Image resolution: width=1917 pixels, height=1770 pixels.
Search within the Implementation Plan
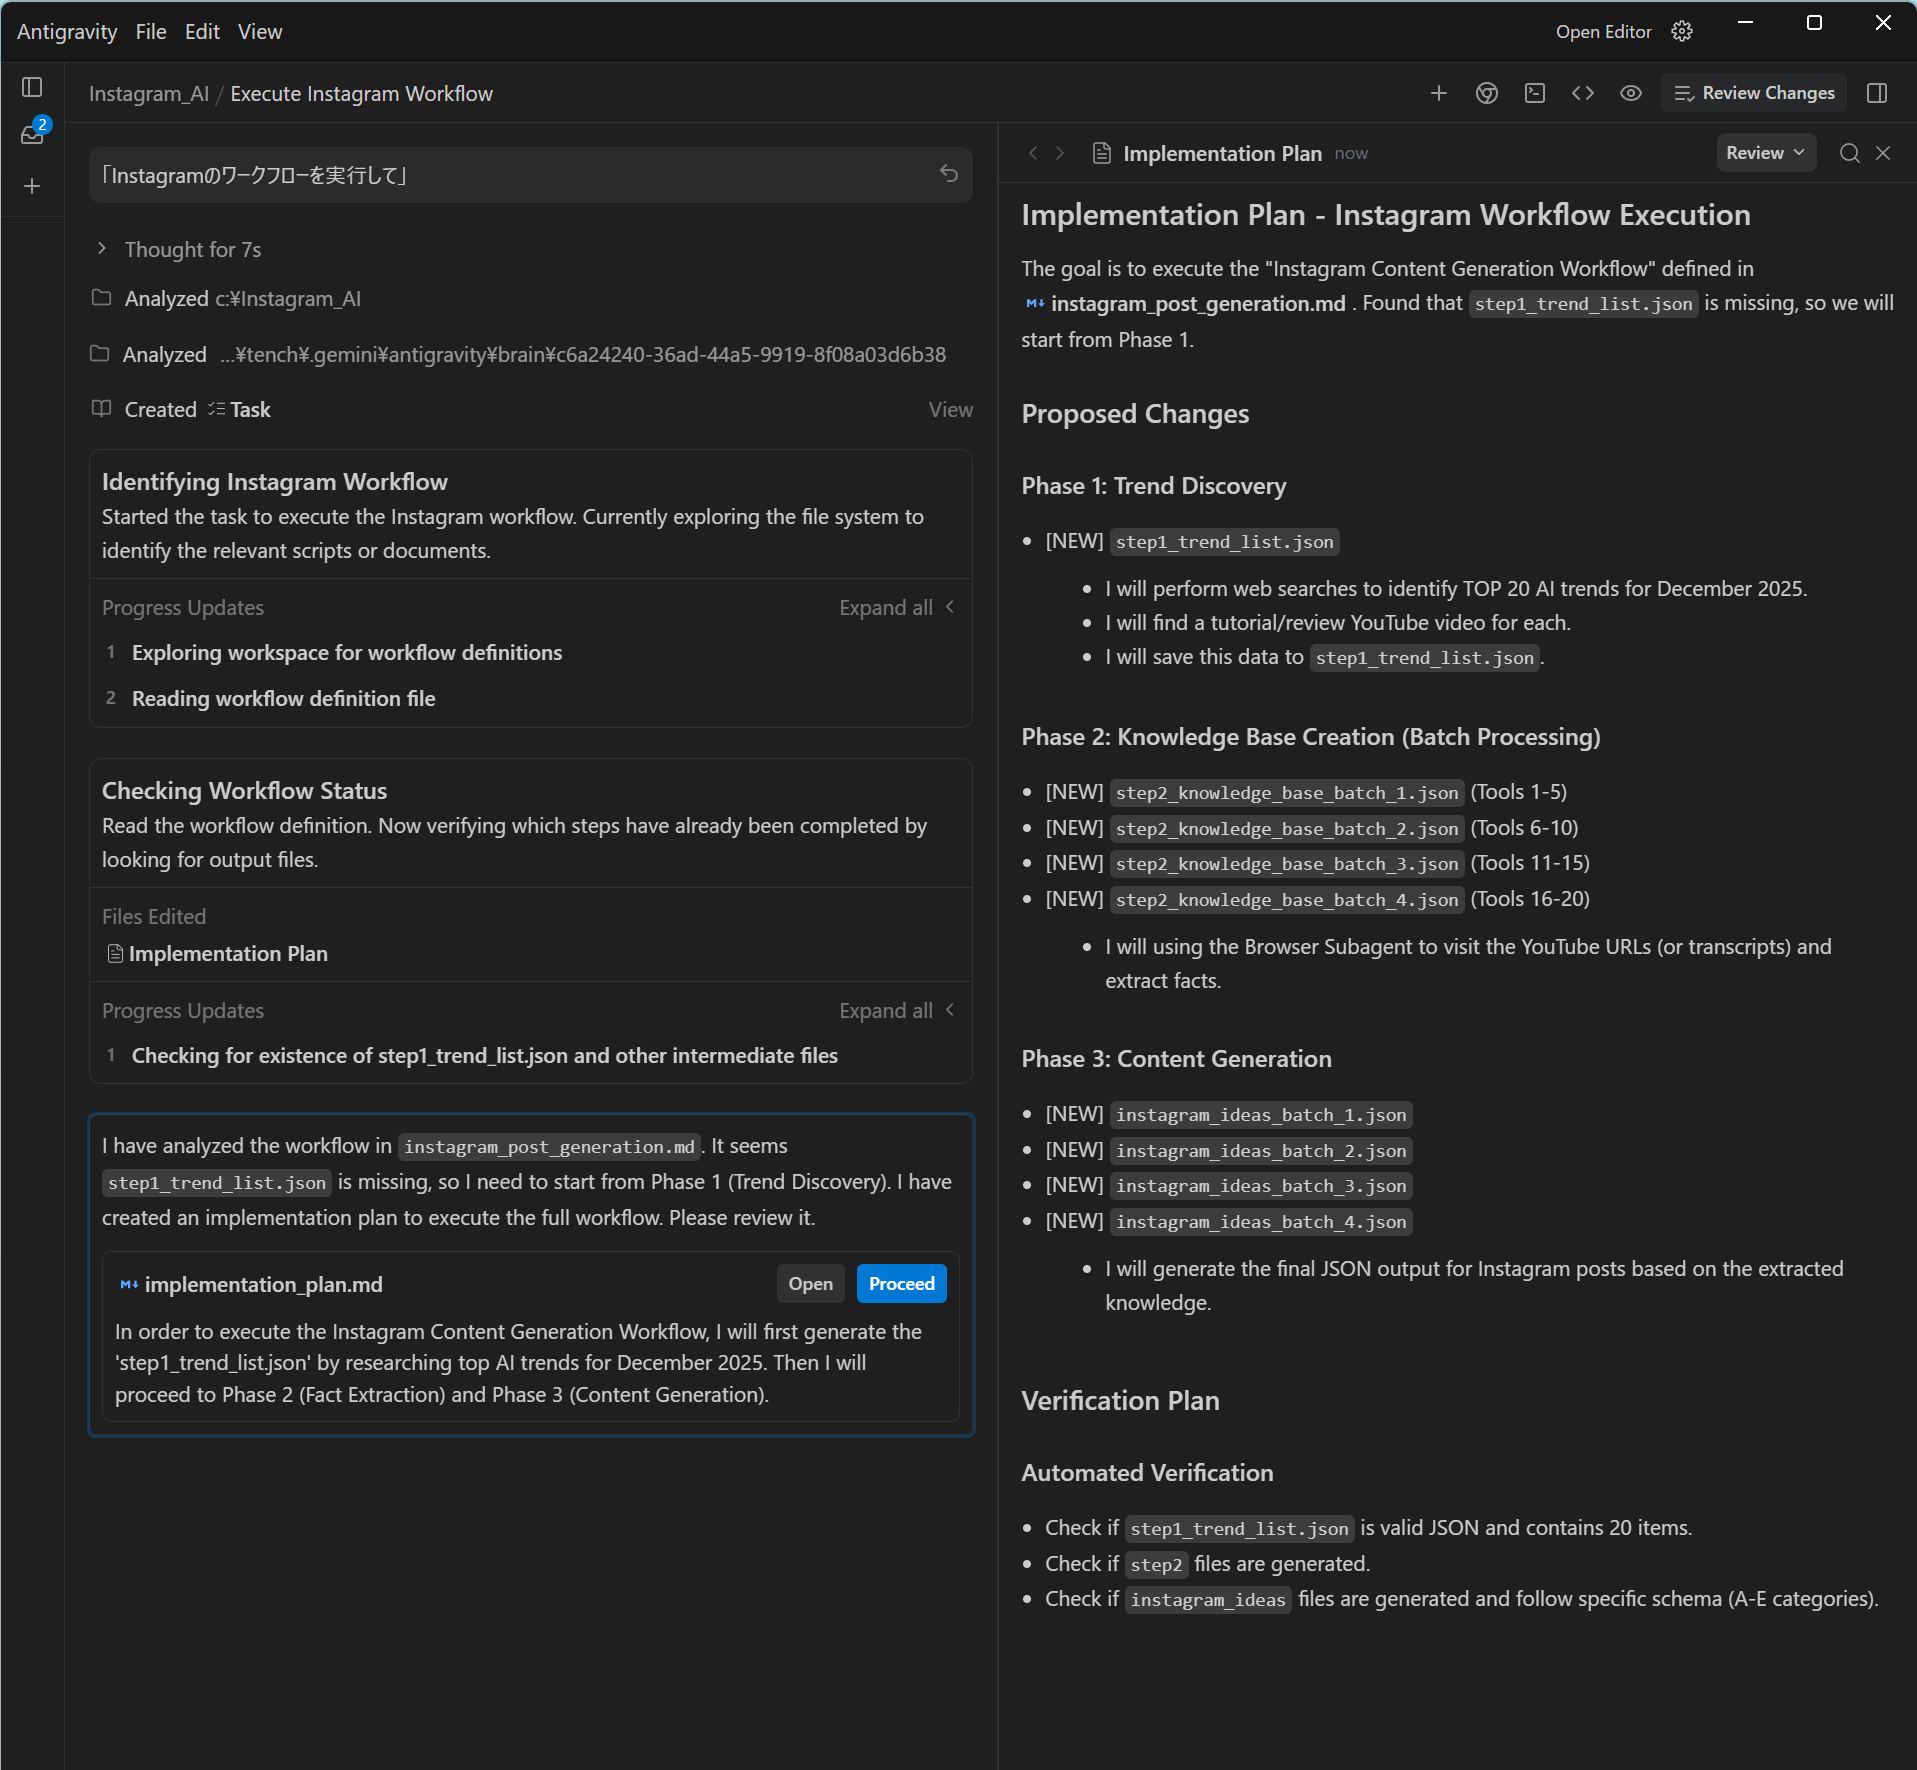tap(1849, 153)
